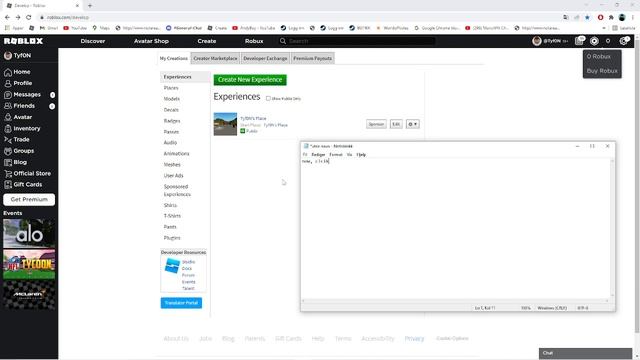Open the alo event banner
Screen dimensions: 640x360
[x=29, y=233]
